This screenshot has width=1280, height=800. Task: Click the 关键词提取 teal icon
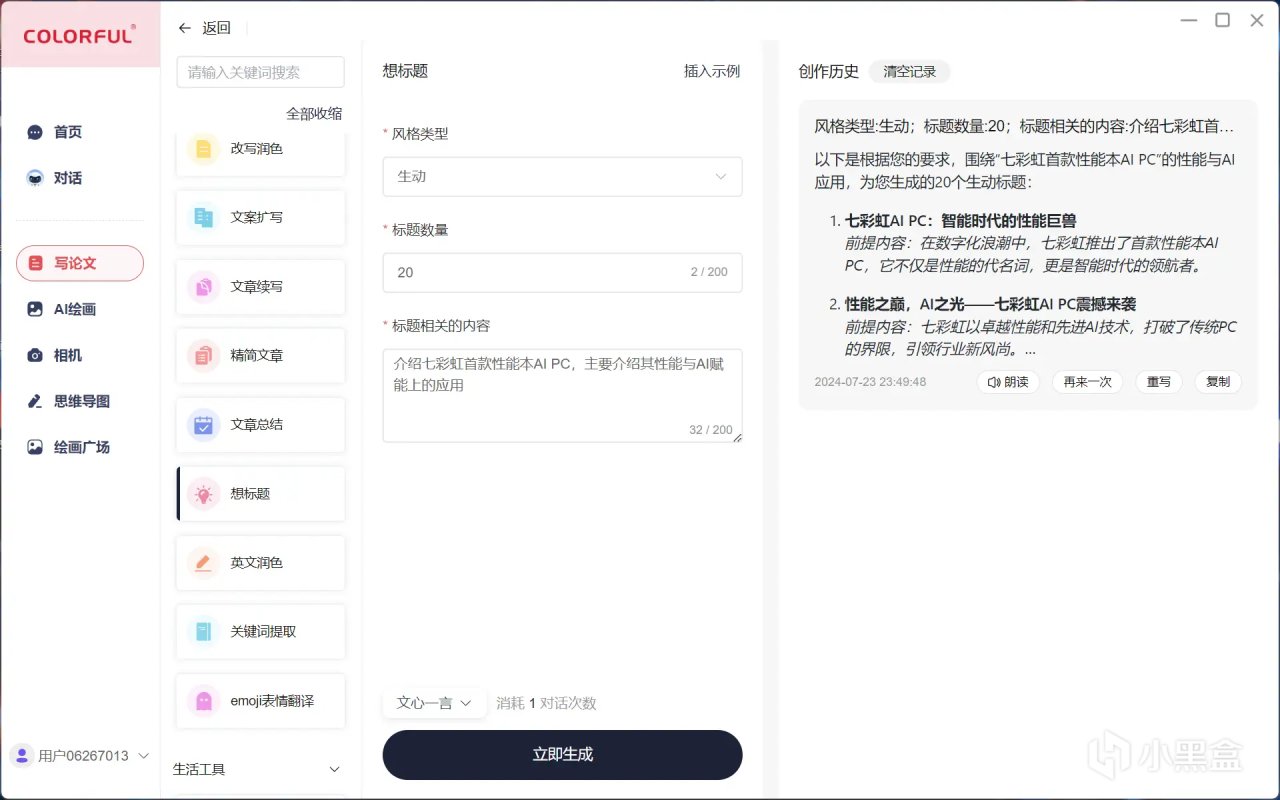coord(204,632)
